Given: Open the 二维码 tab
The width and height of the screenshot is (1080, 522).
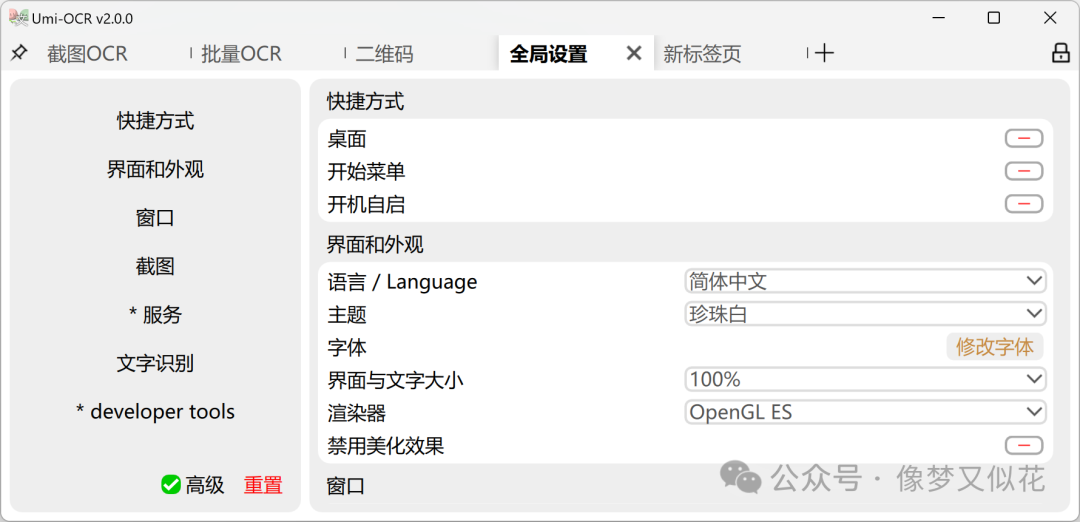Looking at the screenshot, I should pos(384,54).
